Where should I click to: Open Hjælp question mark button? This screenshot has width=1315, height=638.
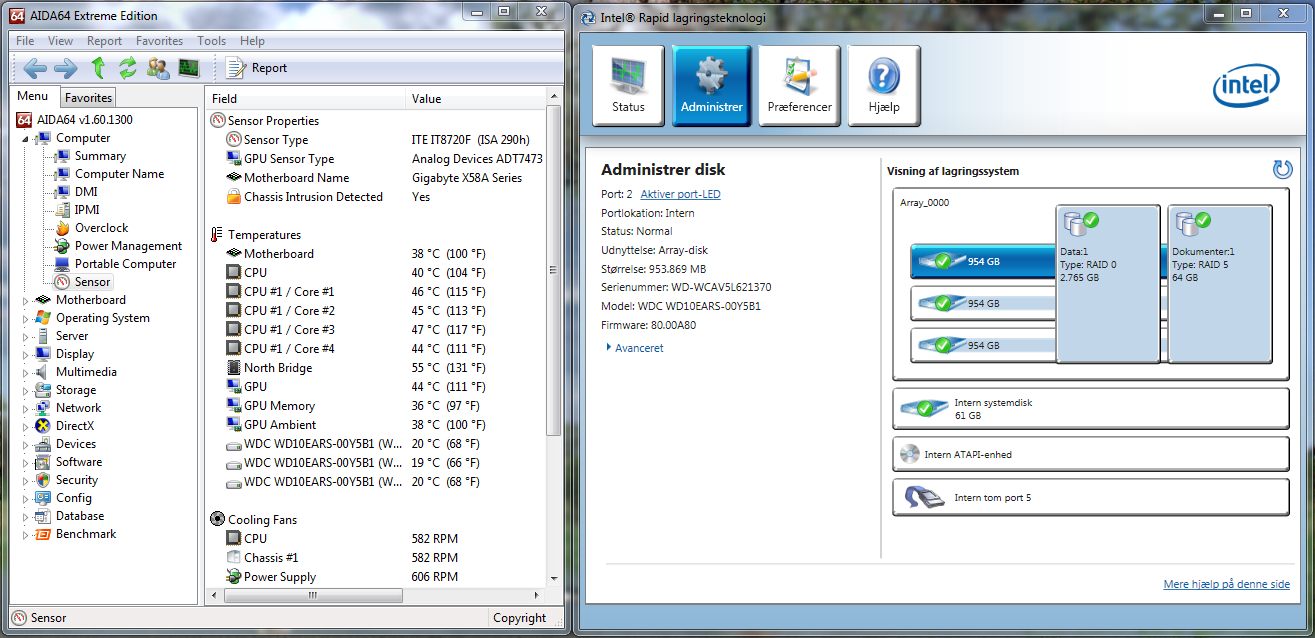(884, 86)
